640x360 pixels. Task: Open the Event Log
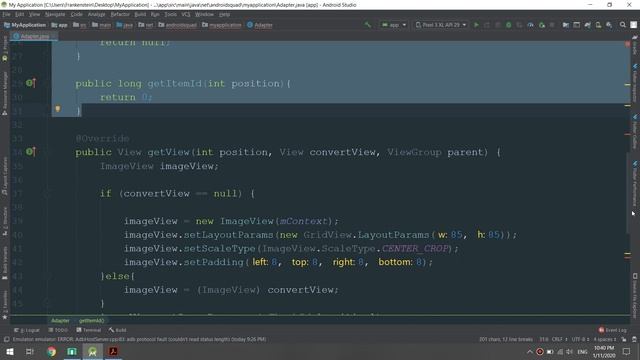pyautogui.click(x=612, y=330)
